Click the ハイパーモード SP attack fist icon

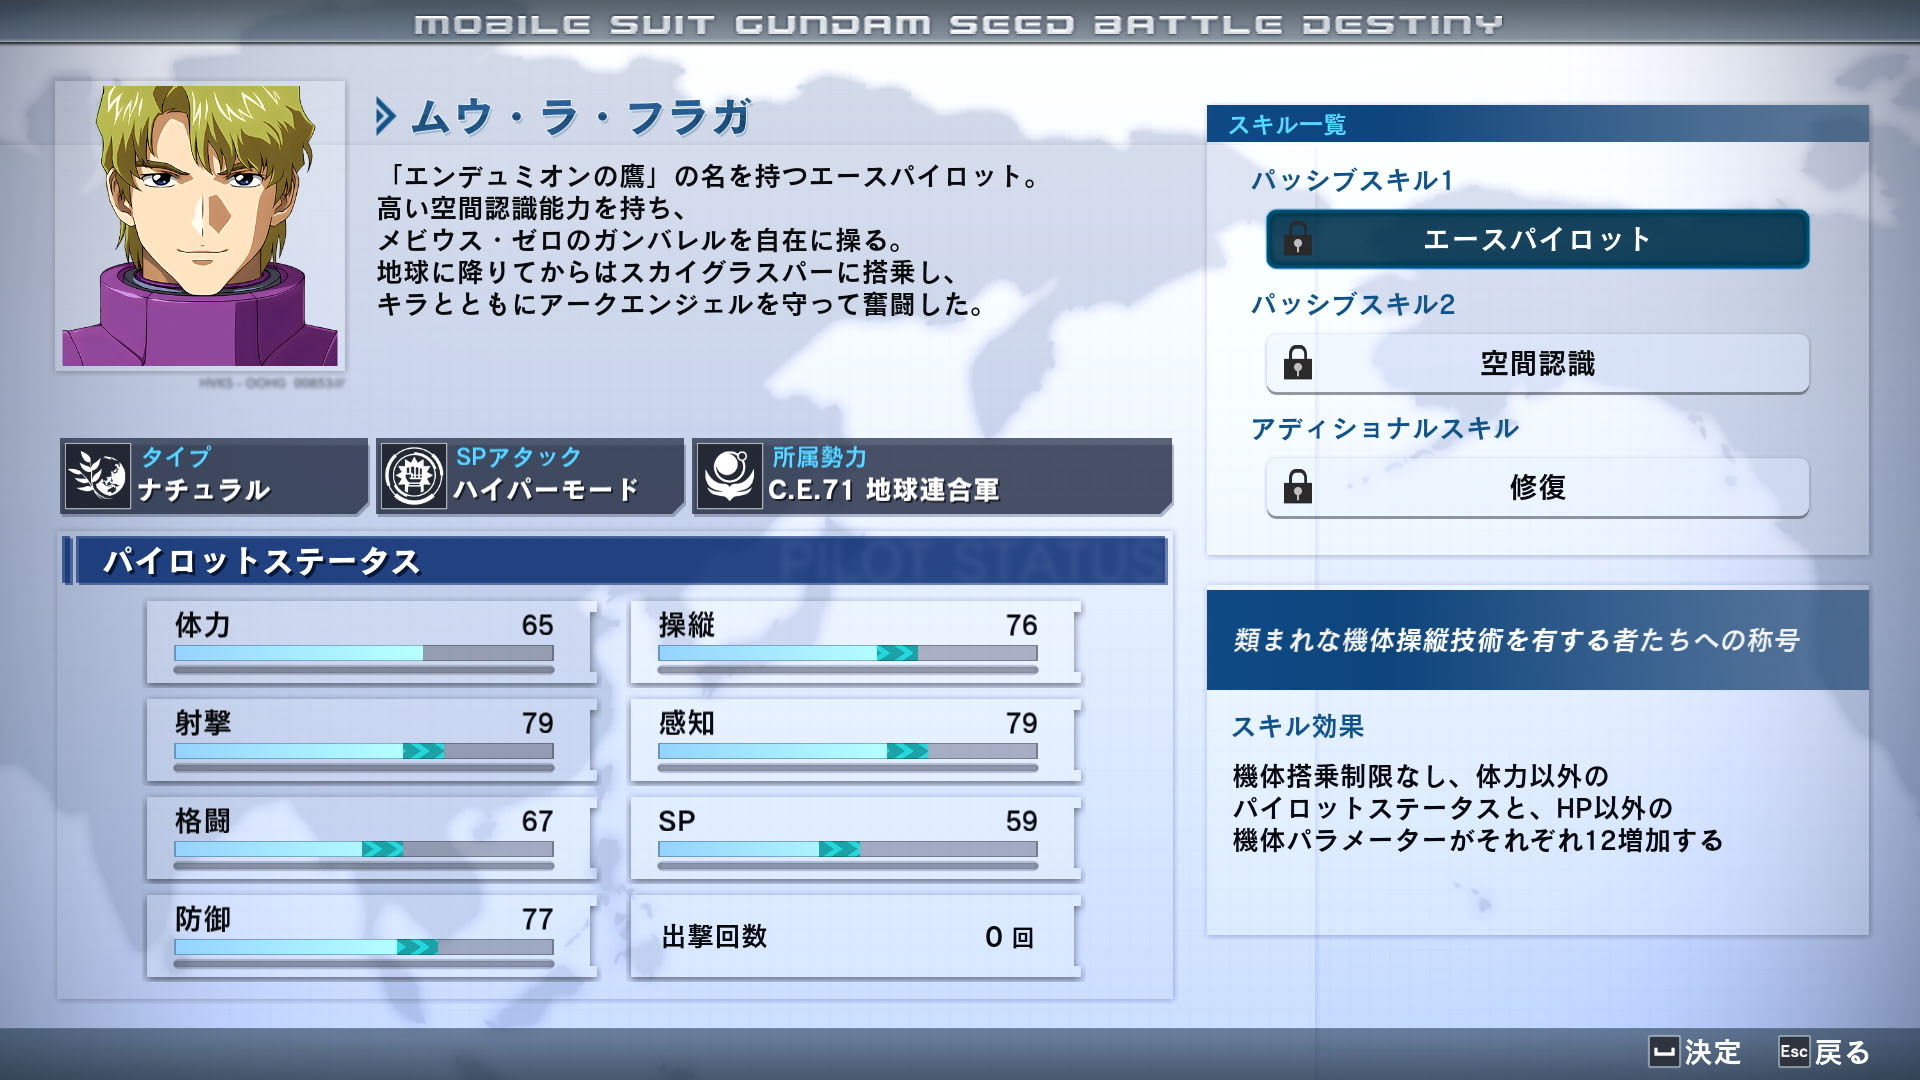[x=413, y=475]
